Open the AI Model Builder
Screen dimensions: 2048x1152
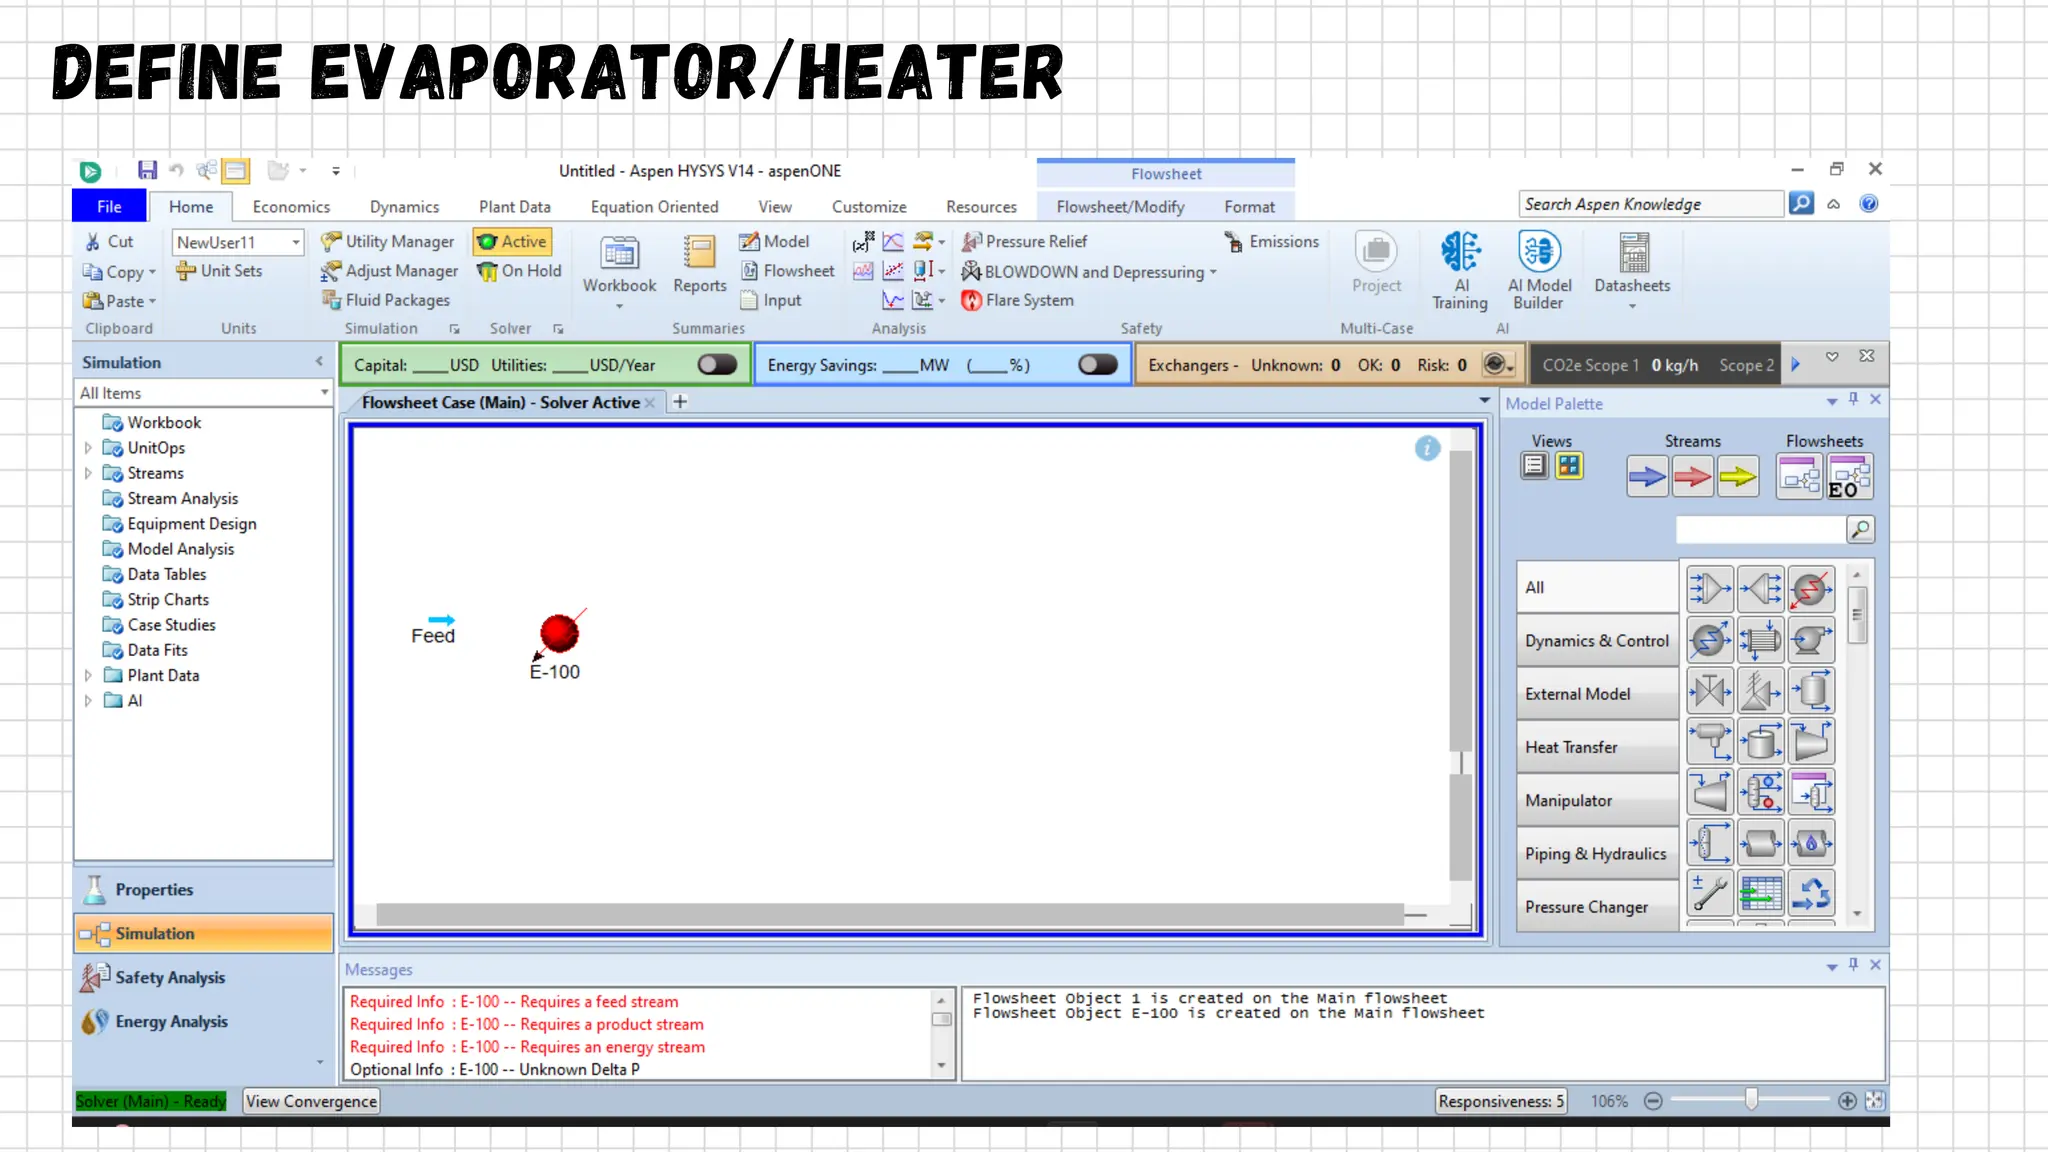(x=1539, y=272)
